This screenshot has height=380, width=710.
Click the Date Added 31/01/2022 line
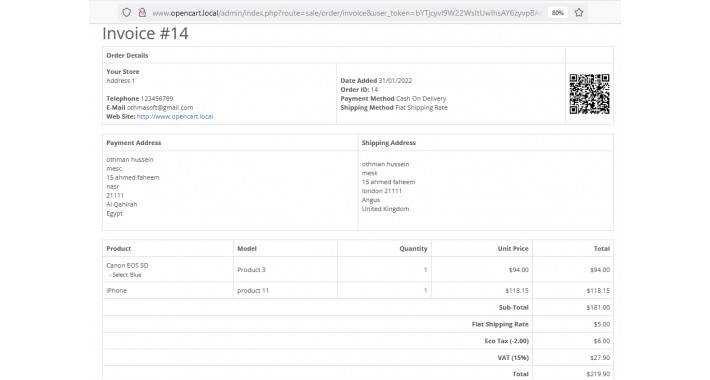[x=376, y=81]
